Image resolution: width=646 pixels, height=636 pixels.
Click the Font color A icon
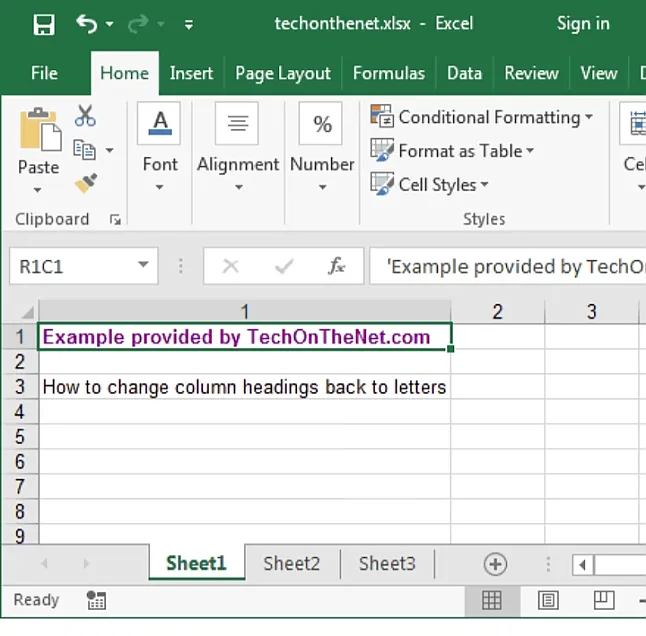[x=159, y=124]
